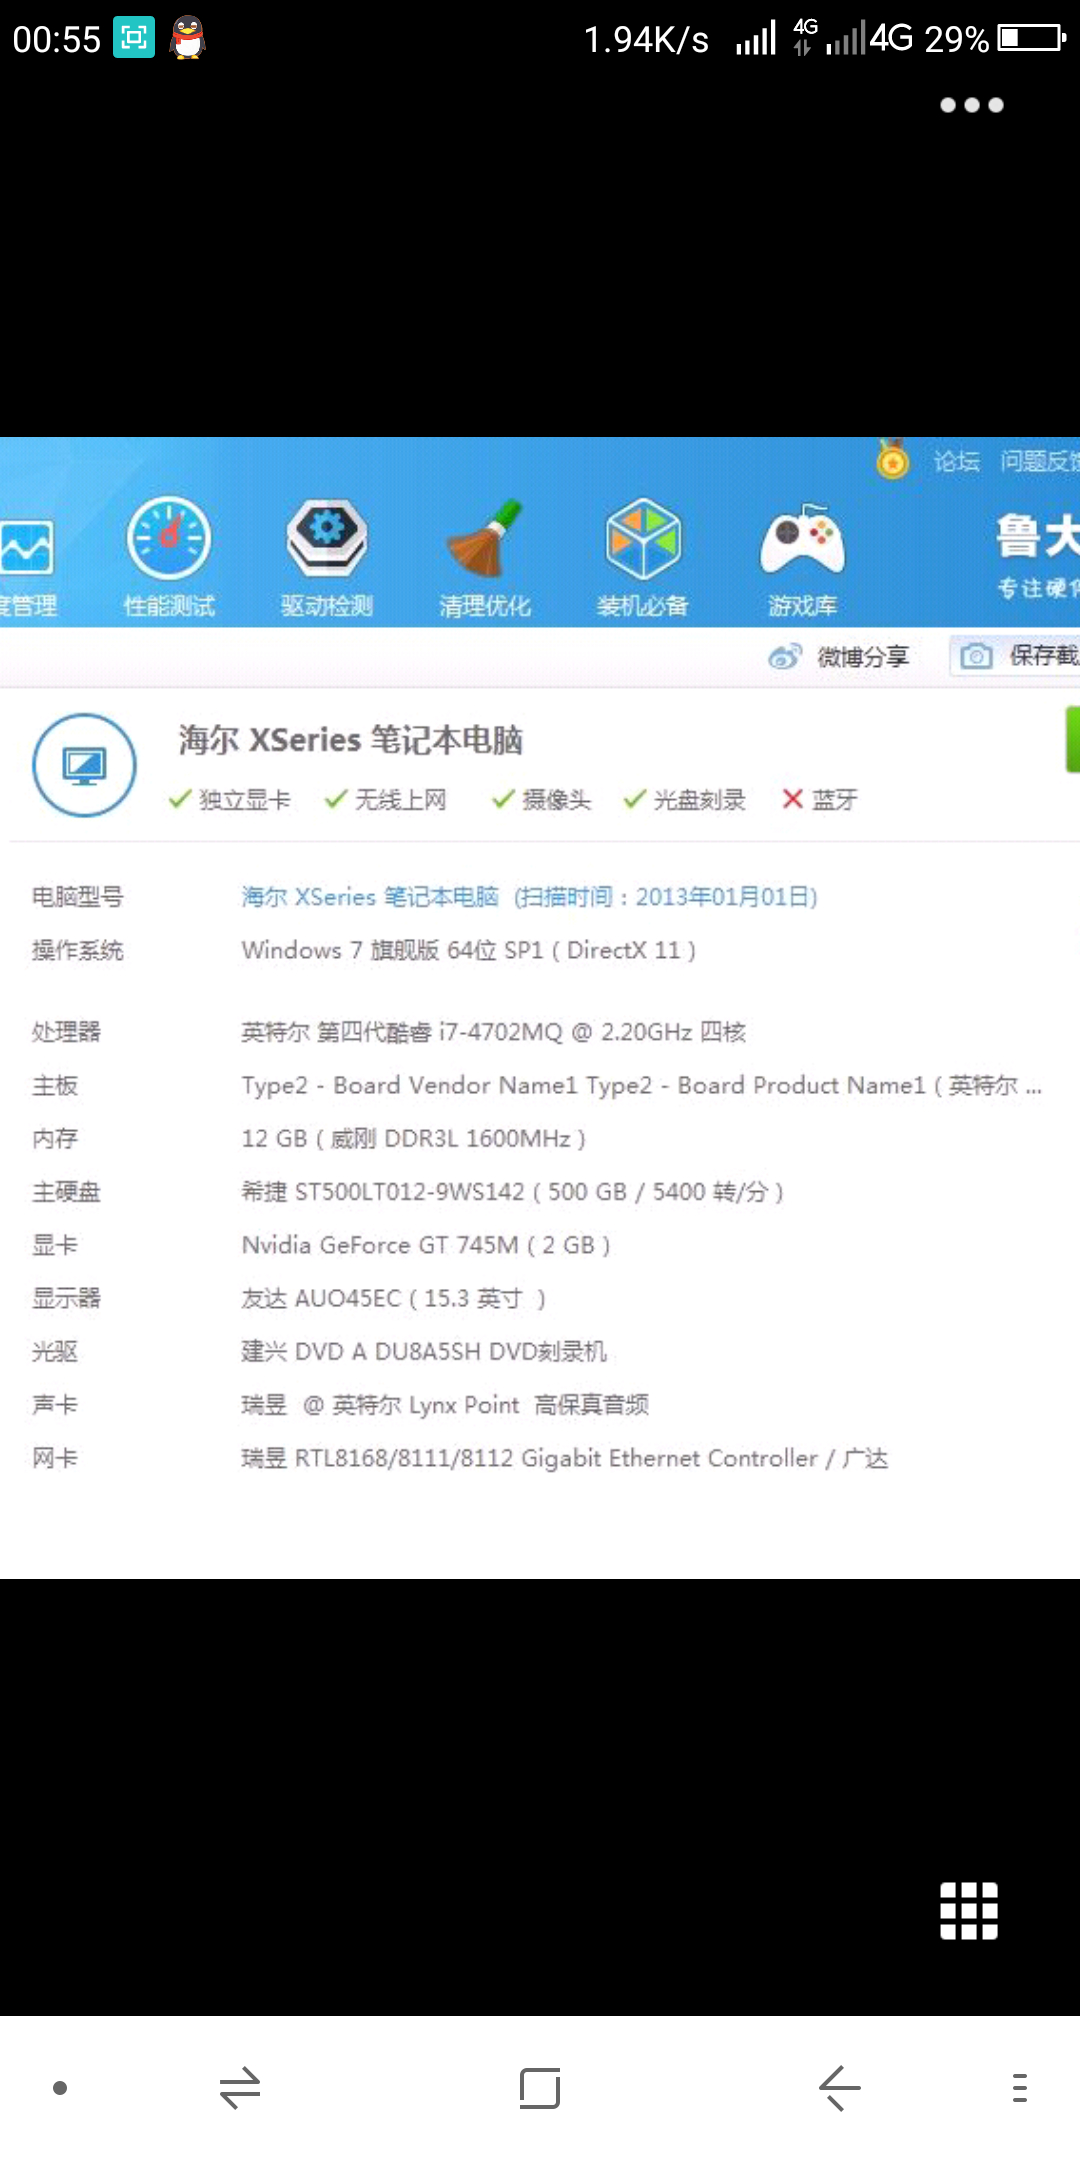The width and height of the screenshot is (1080, 2160).
Task: Open the 问题反馈 feedback link
Action: click(x=1040, y=461)
